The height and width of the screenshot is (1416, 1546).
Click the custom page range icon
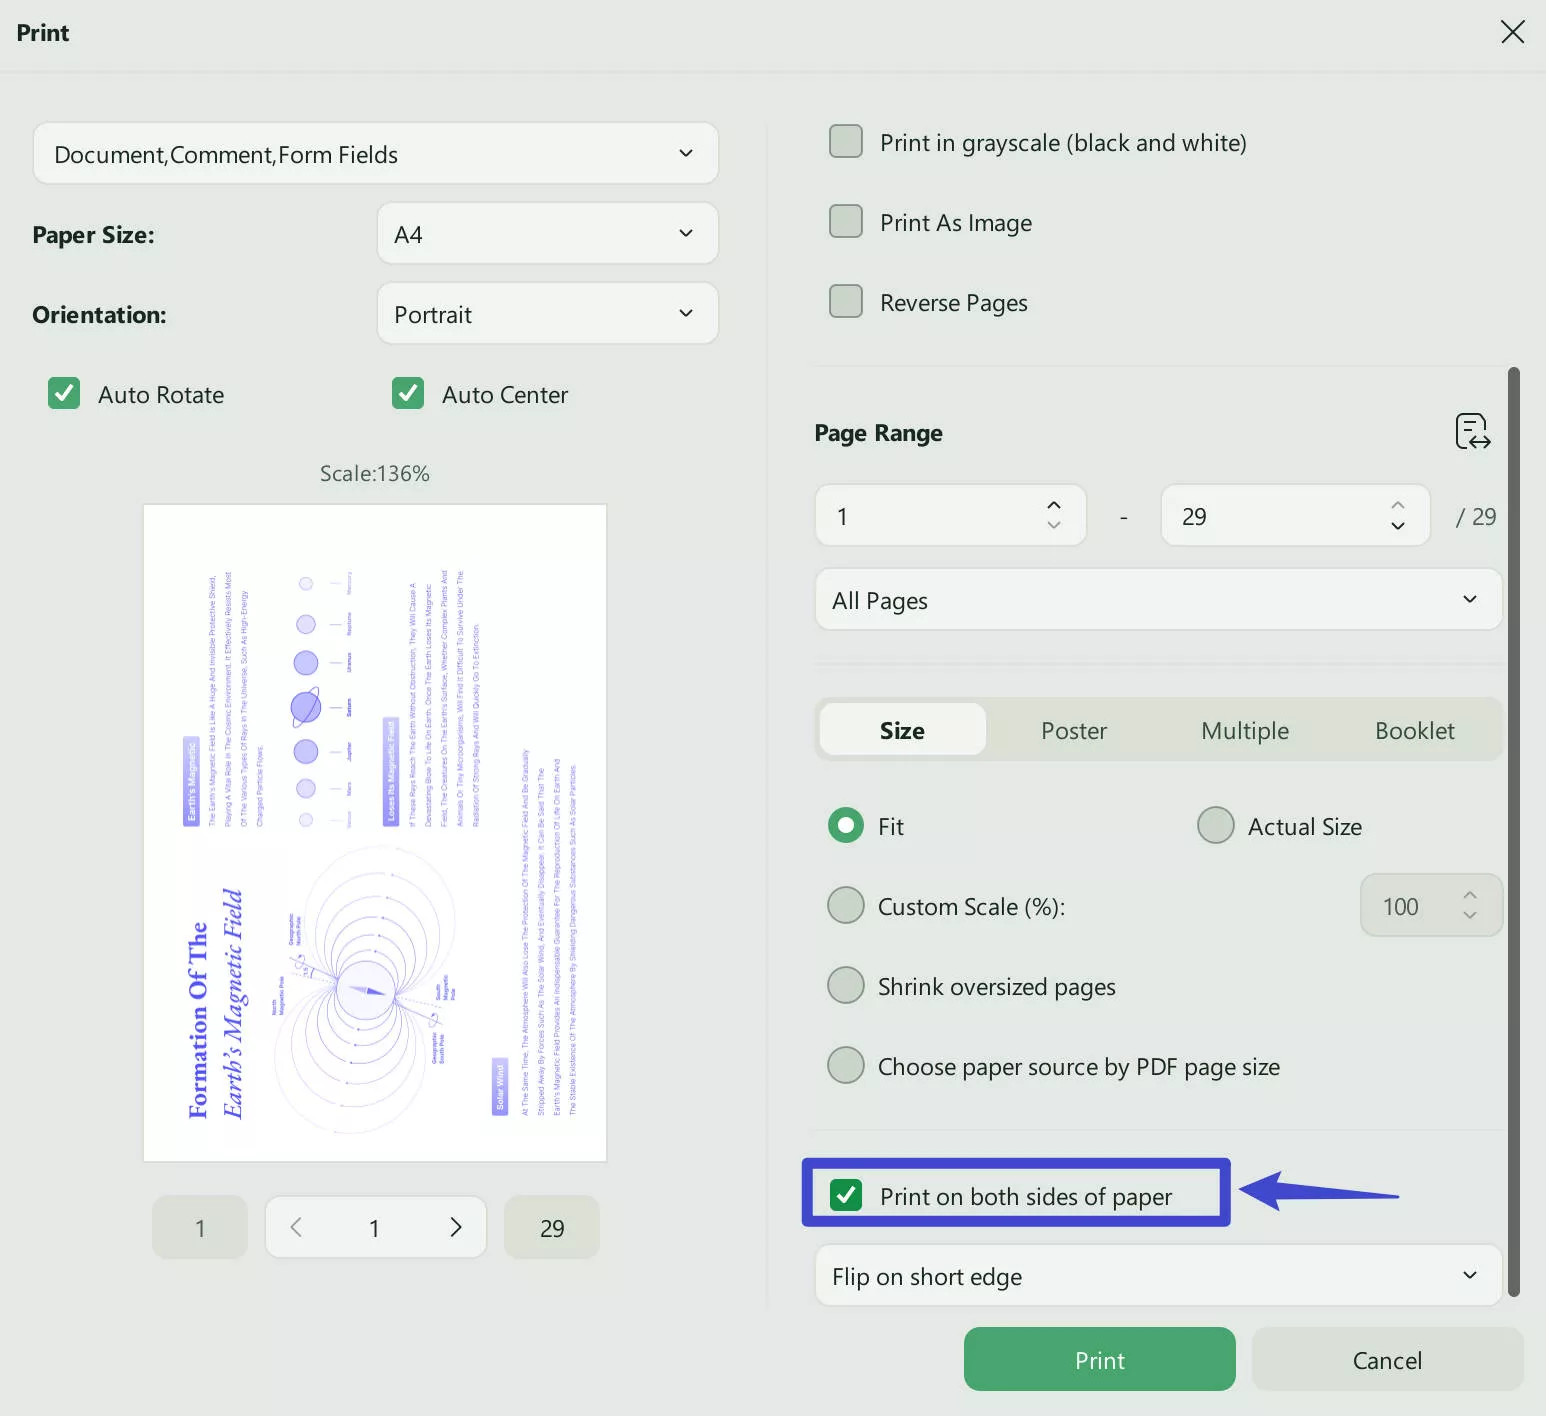[1472, 431]
